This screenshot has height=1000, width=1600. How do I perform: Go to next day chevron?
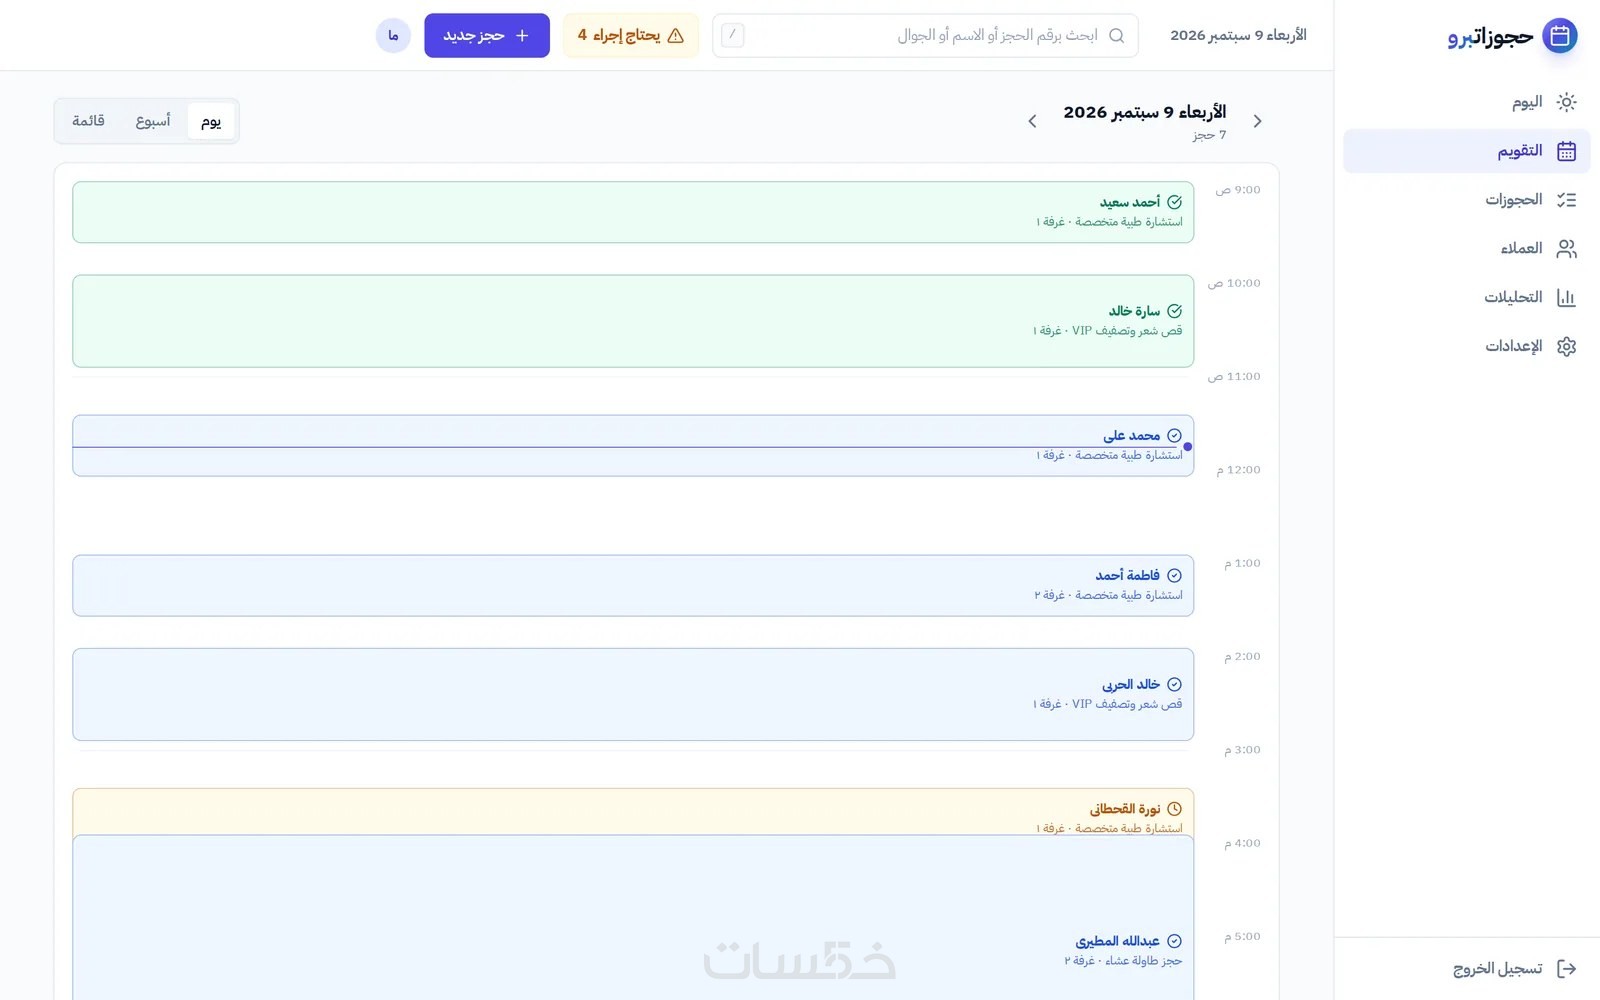[x=1032, y=121]
